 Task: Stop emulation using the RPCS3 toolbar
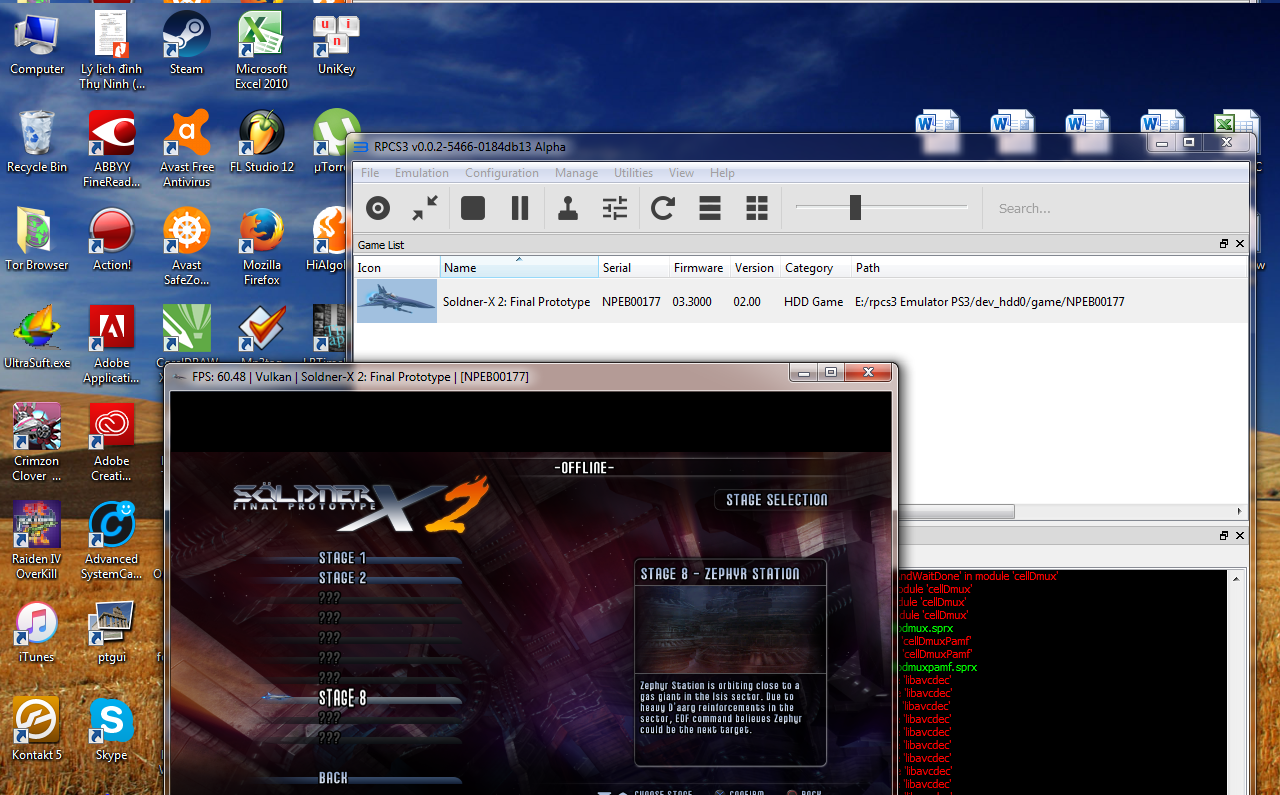[473, 208]
